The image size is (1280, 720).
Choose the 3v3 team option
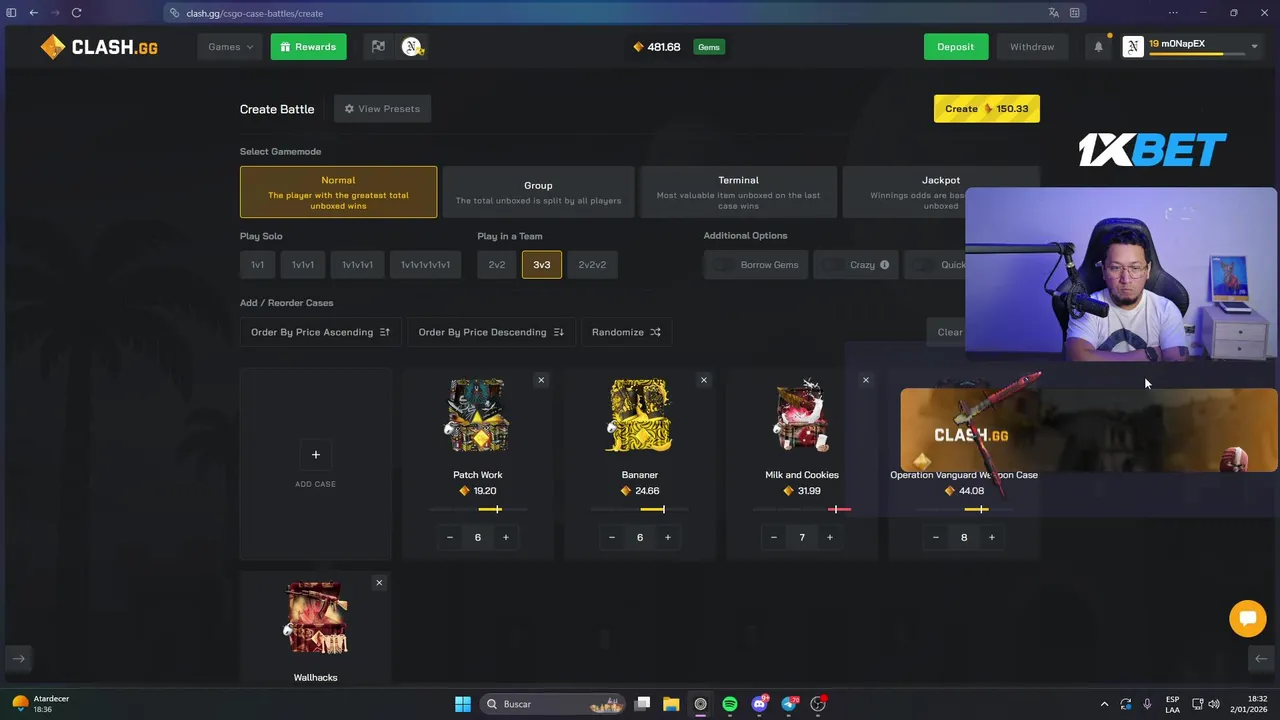[x=541, y=265]
